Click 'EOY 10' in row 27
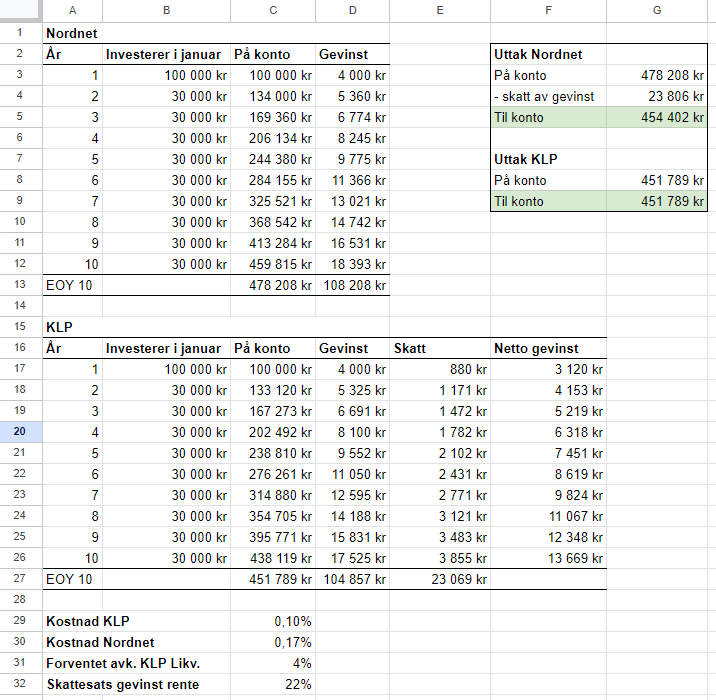 [x=73, y=579]
